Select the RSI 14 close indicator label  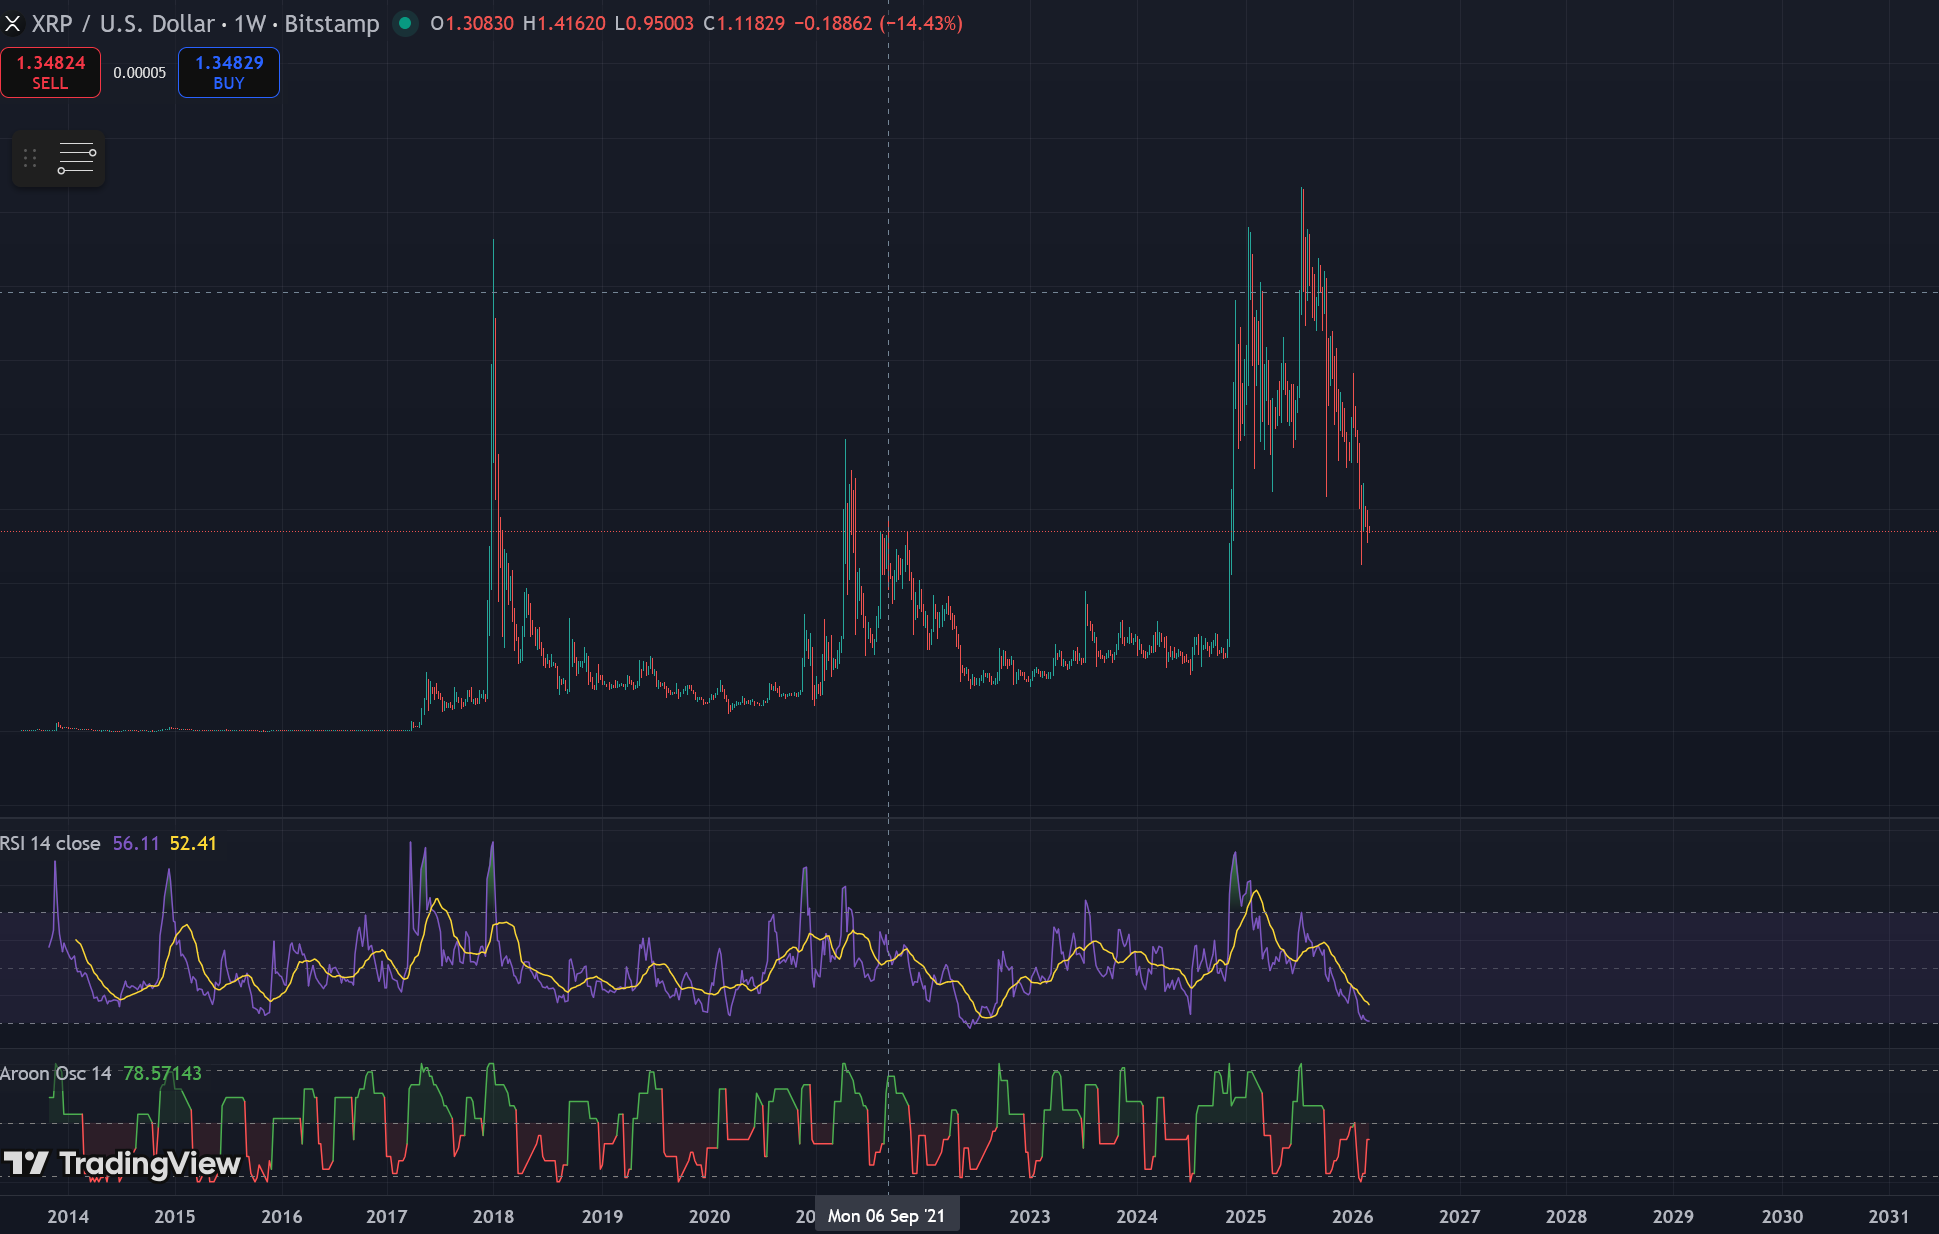50,843
